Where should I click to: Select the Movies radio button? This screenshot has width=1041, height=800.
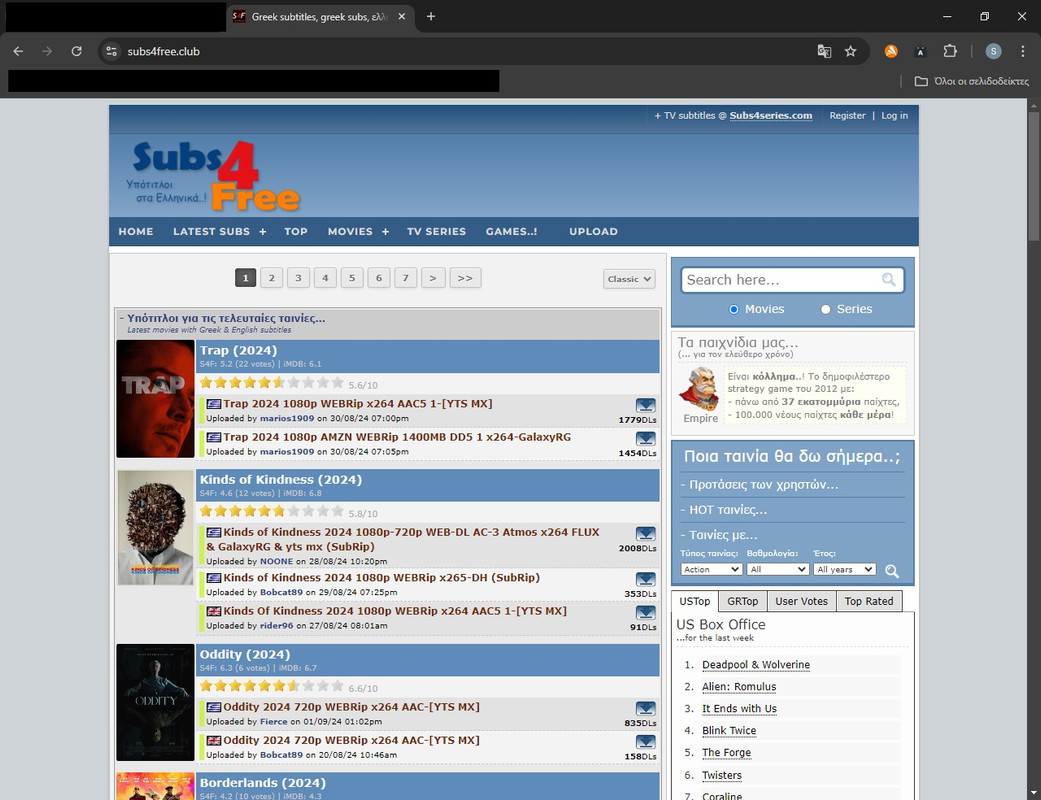[x=734, y=309]
